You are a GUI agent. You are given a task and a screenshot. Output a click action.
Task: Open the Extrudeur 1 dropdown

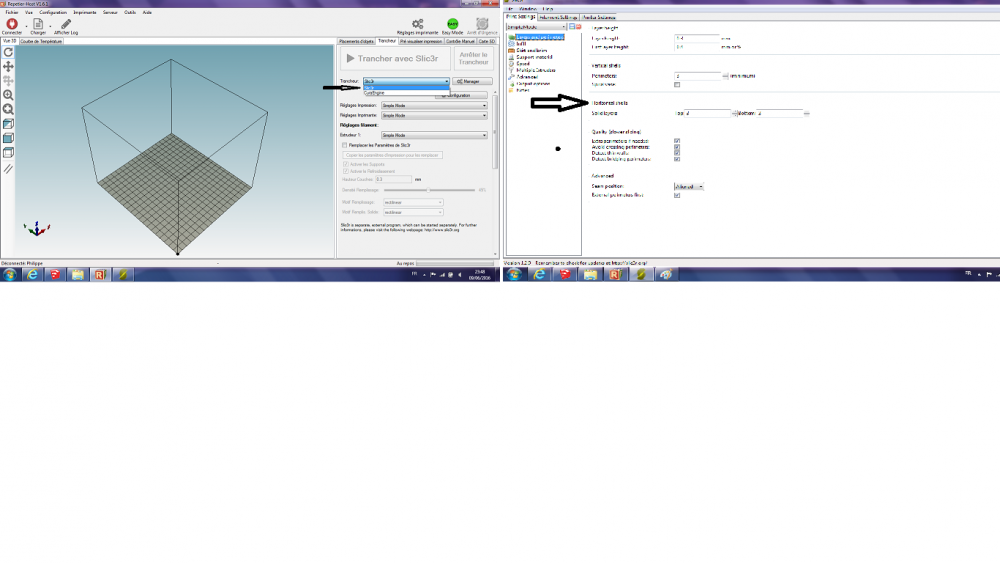tap(434, 135)
